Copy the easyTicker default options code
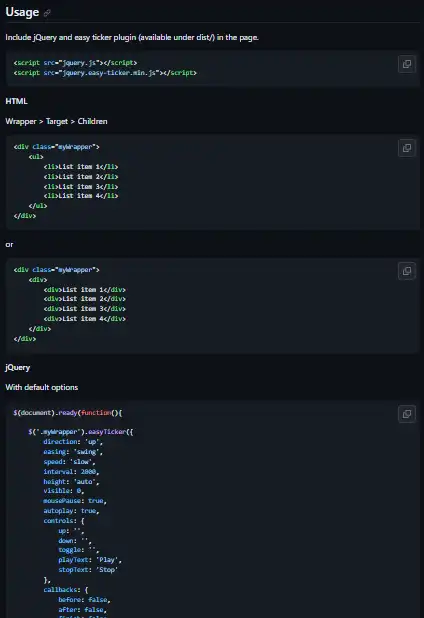424x618 pixels. coord(407,414)
